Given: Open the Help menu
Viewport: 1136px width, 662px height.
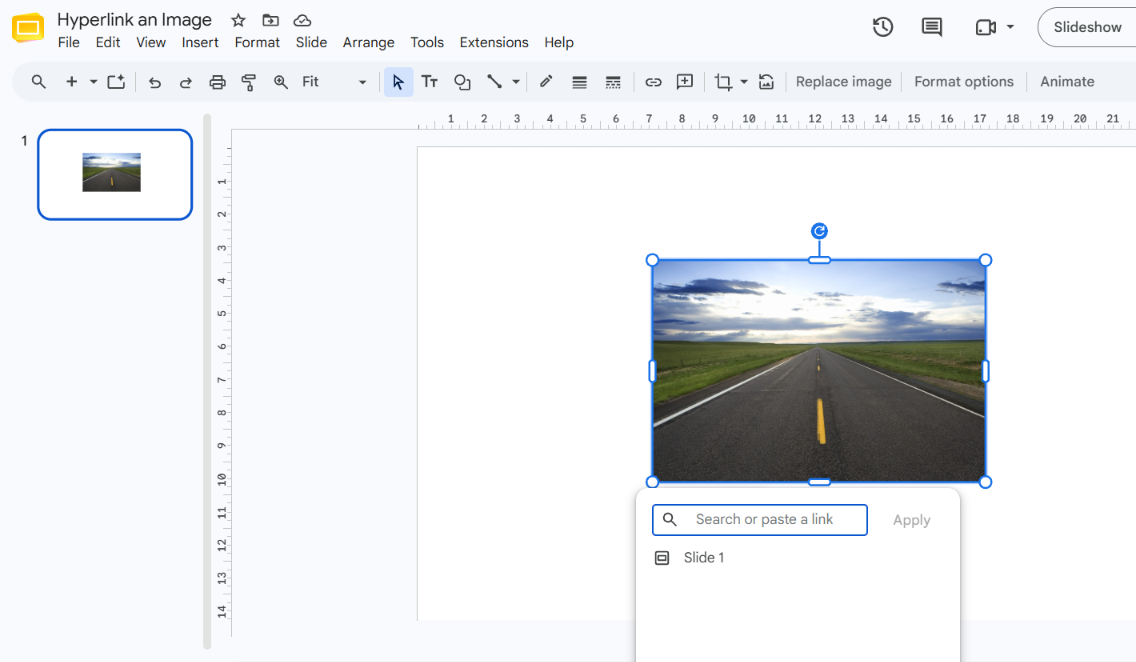Looking at the screenshot, I should pyautogui.click(x=559, y=43).
